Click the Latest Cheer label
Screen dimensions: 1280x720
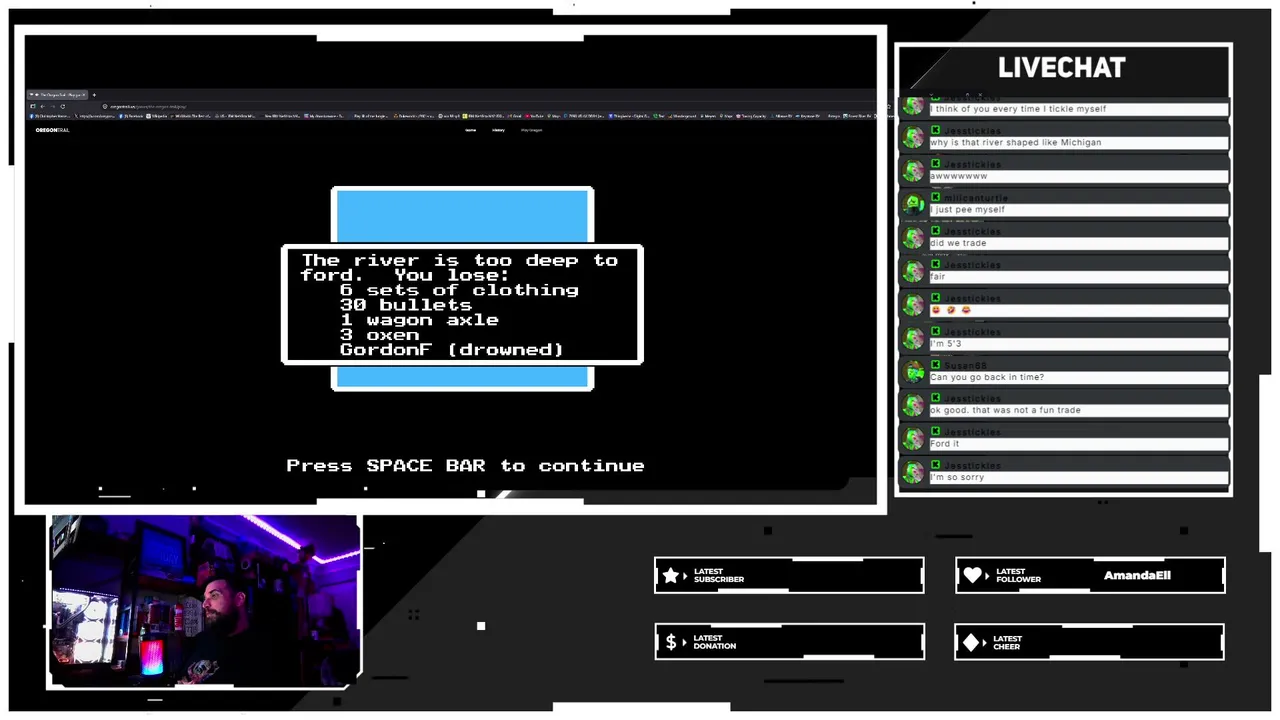click(x=1008, y=642)
